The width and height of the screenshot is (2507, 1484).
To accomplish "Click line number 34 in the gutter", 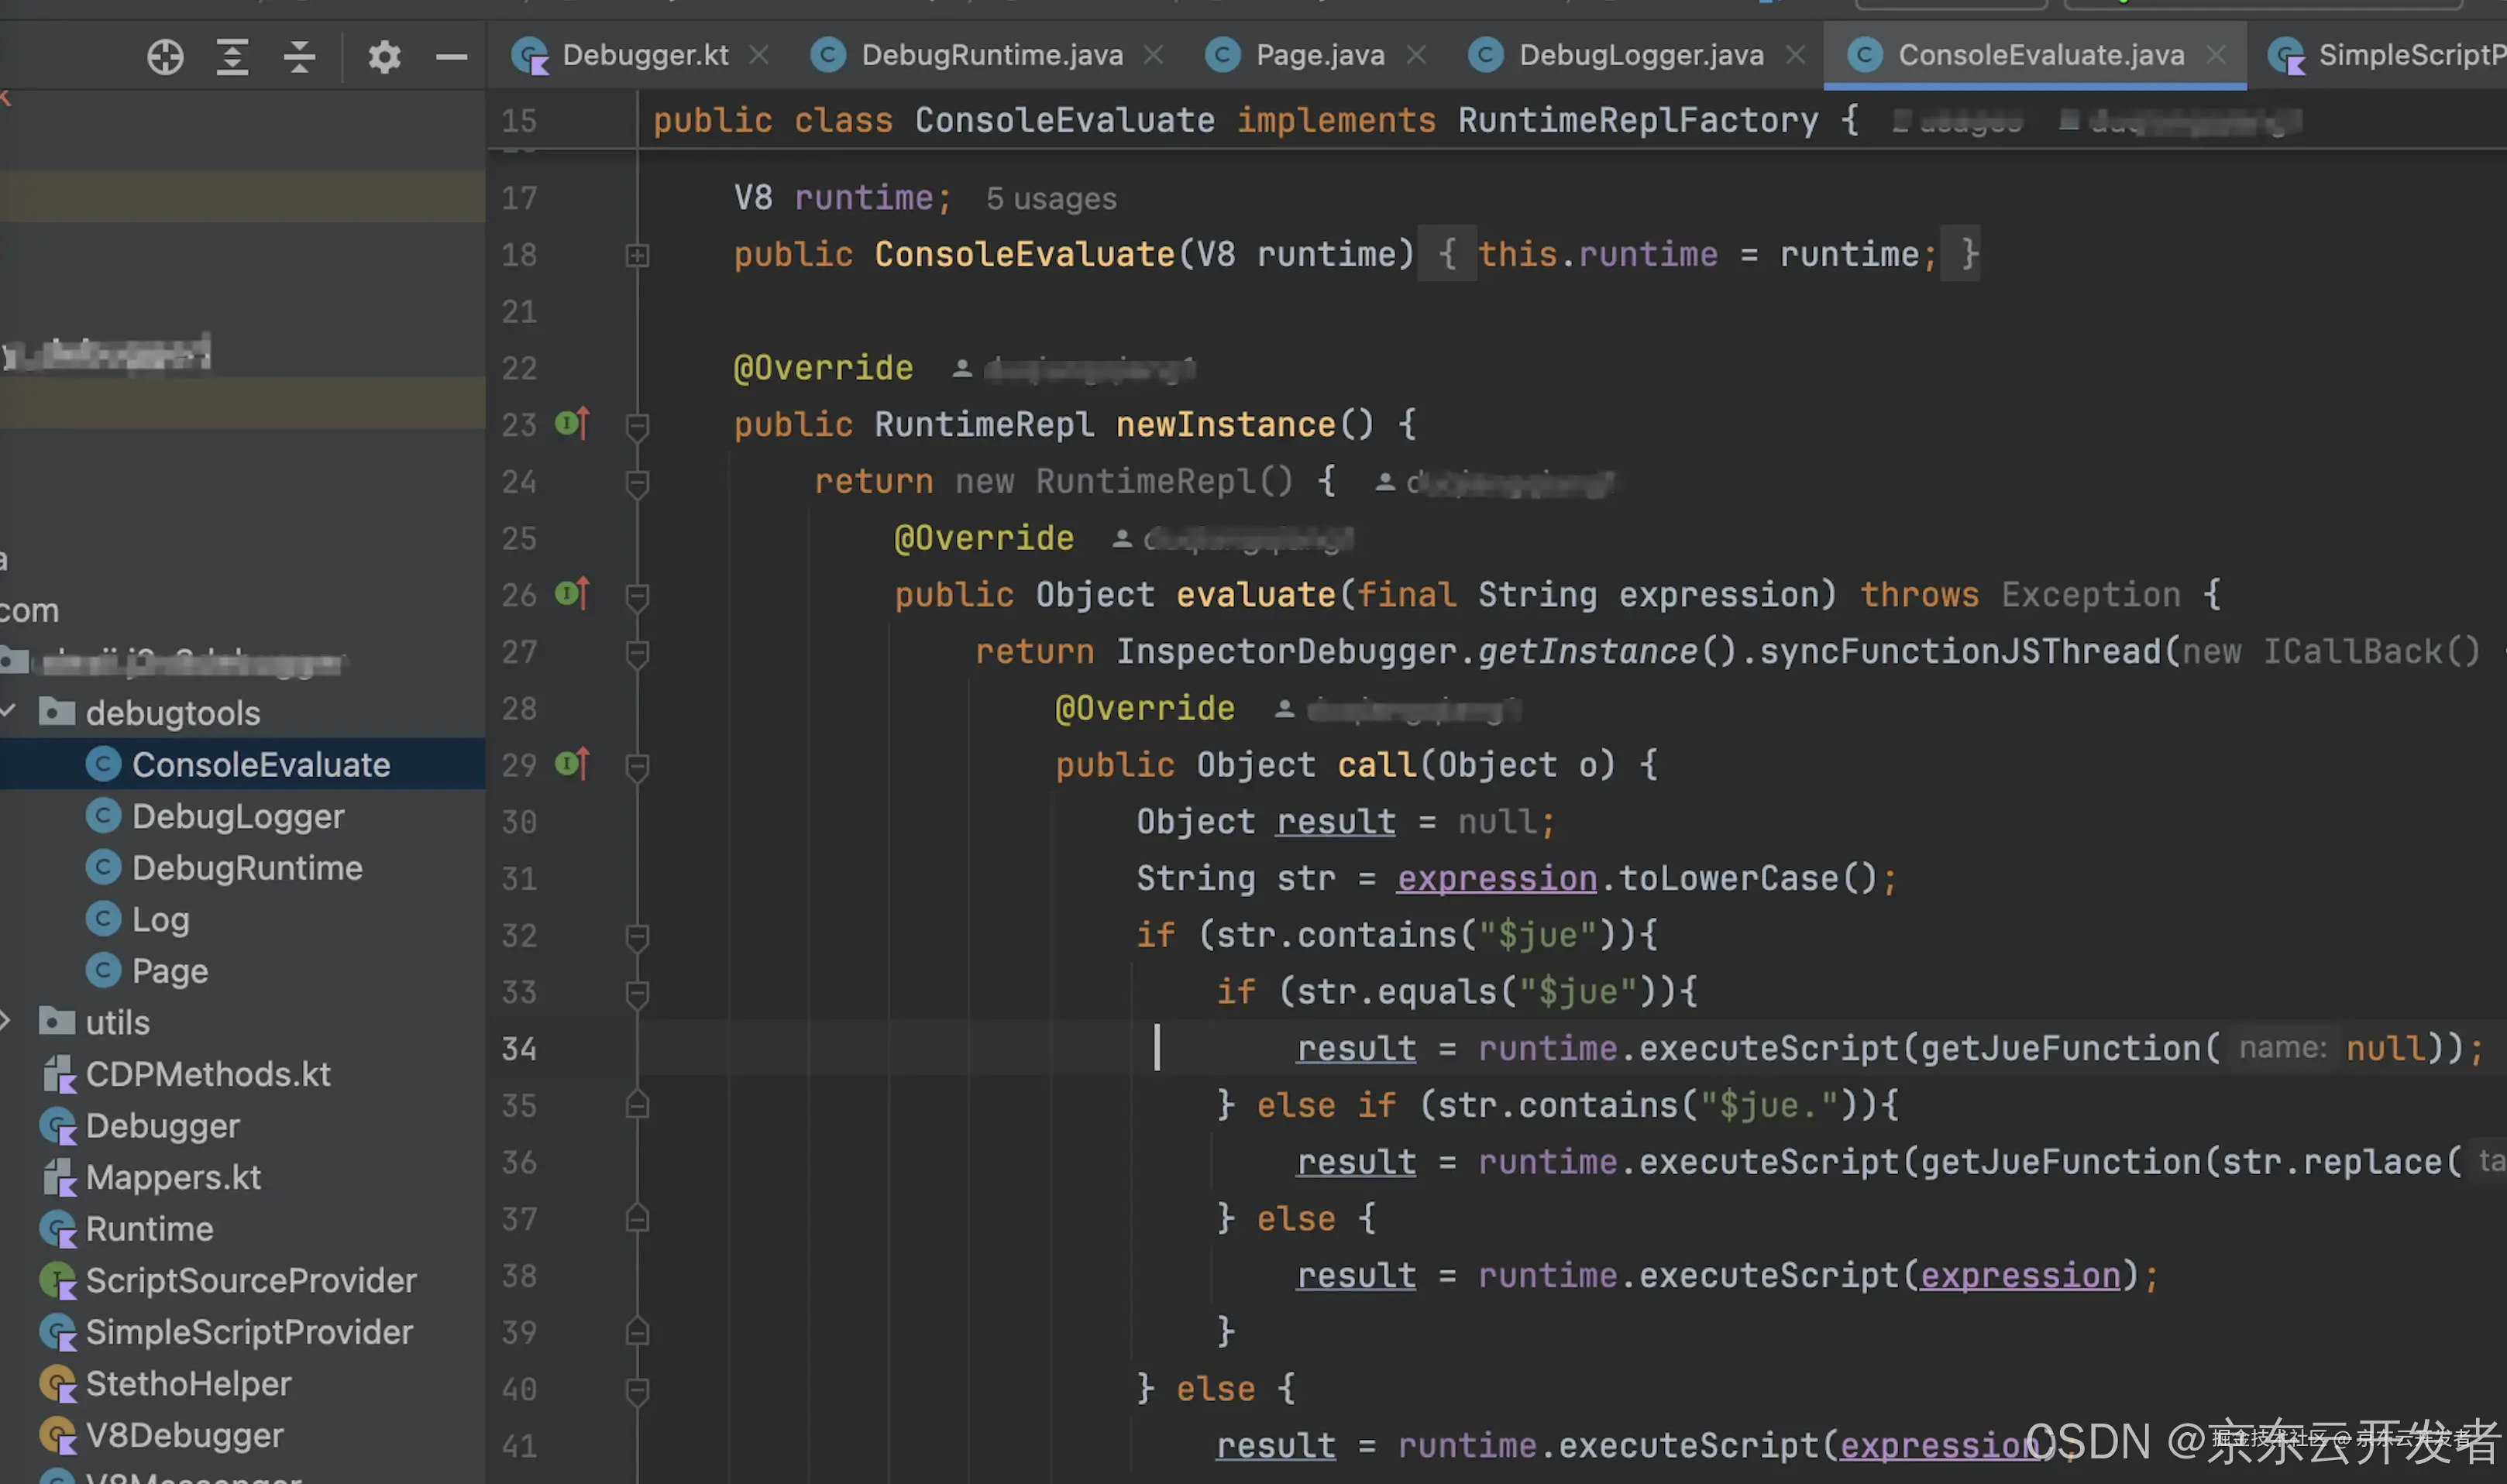I will click(x=519, y=1048).
